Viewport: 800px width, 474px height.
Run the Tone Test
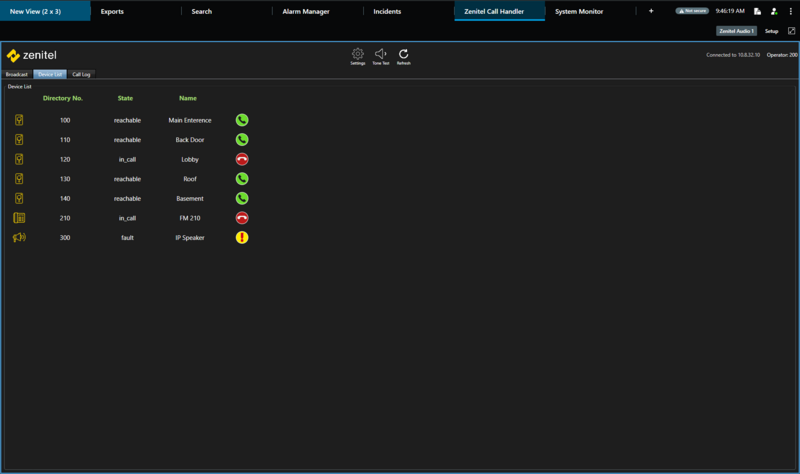coord(380,56)
